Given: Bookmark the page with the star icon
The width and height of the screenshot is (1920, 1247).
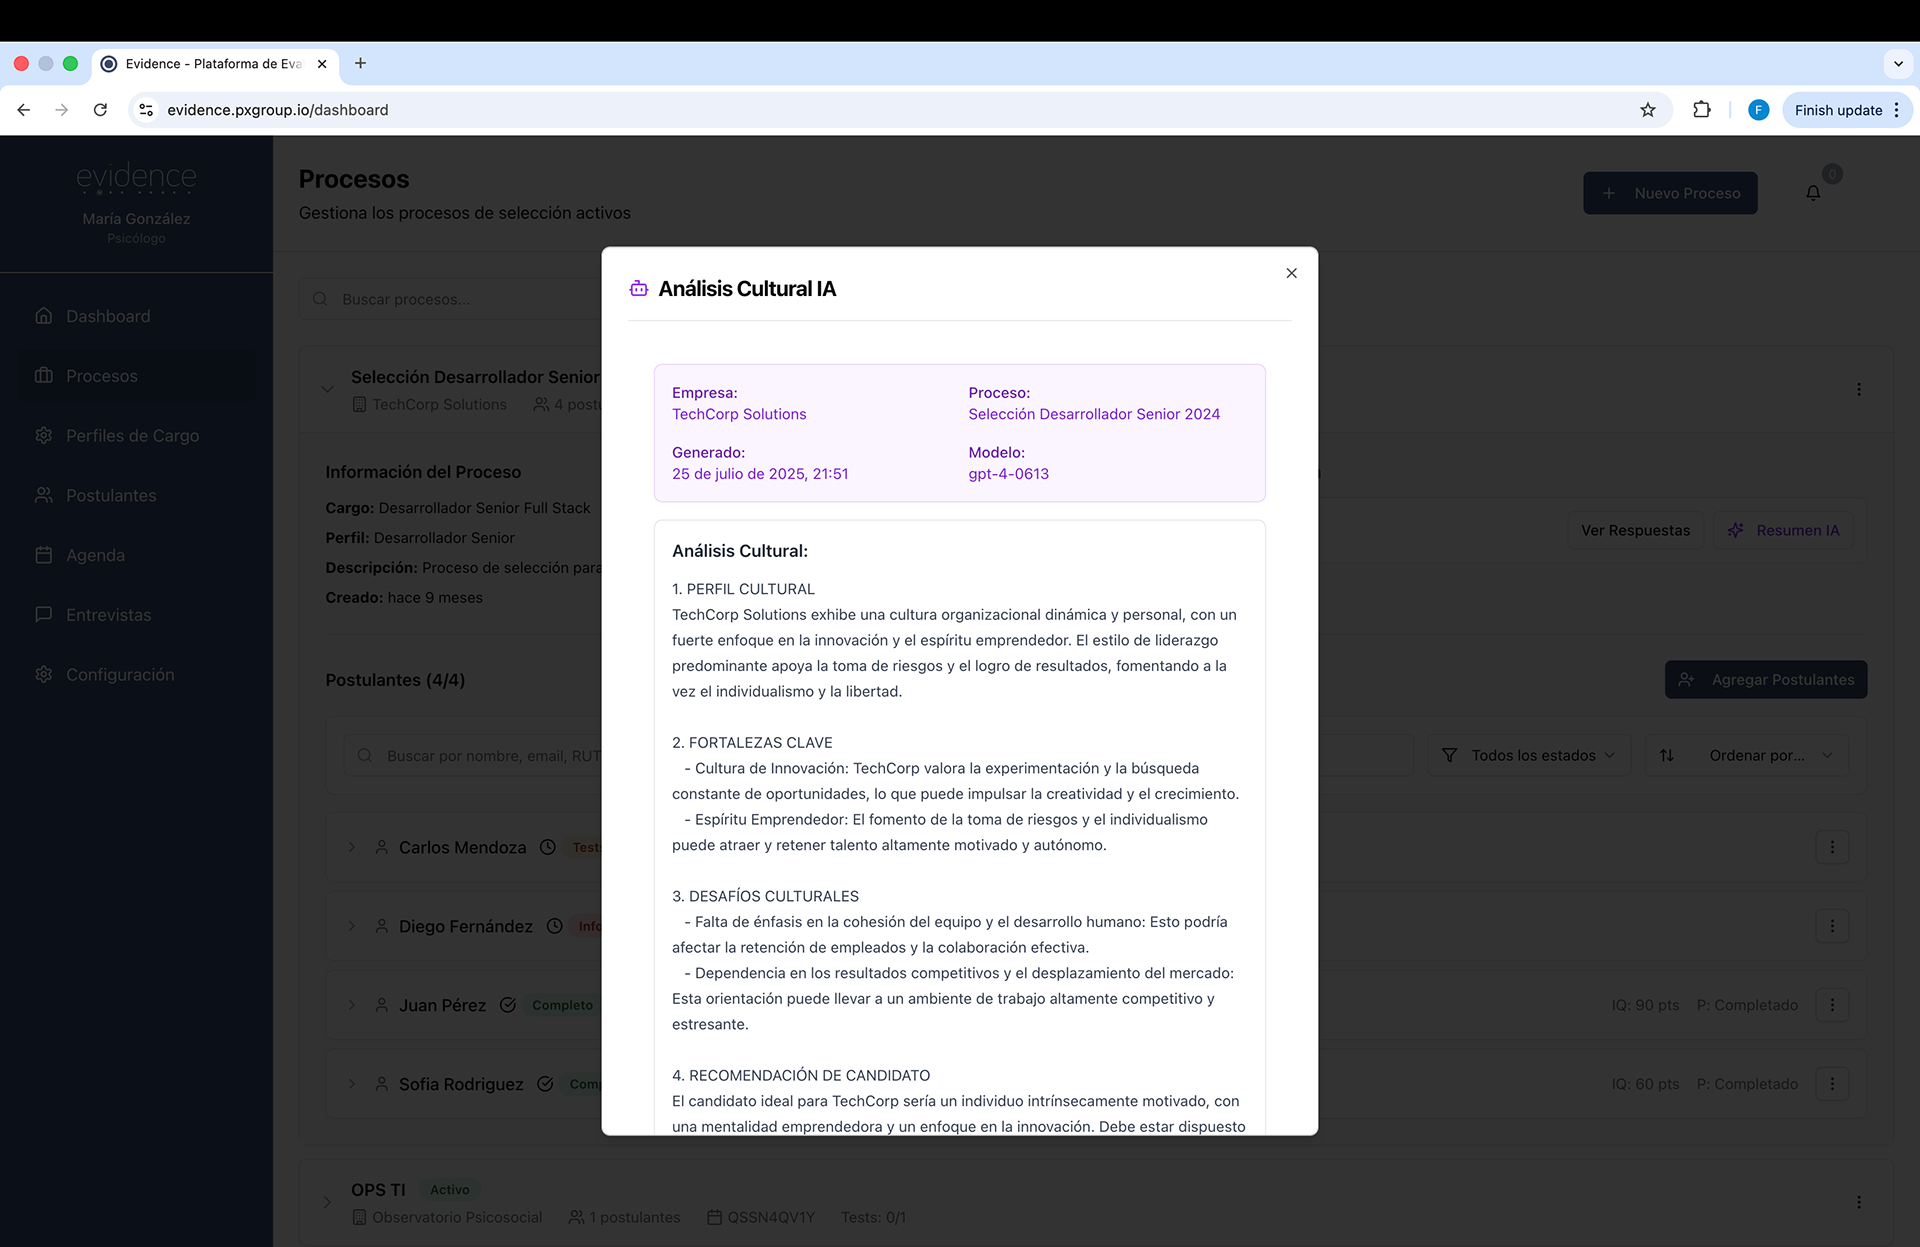Looking at the screenshot, I should click(1648, 110).
